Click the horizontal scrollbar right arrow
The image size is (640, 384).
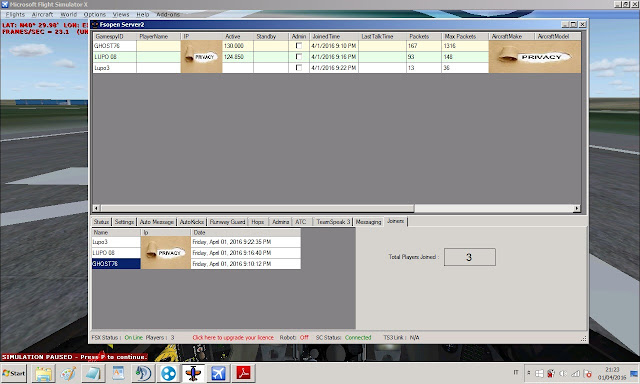[577, 209]
